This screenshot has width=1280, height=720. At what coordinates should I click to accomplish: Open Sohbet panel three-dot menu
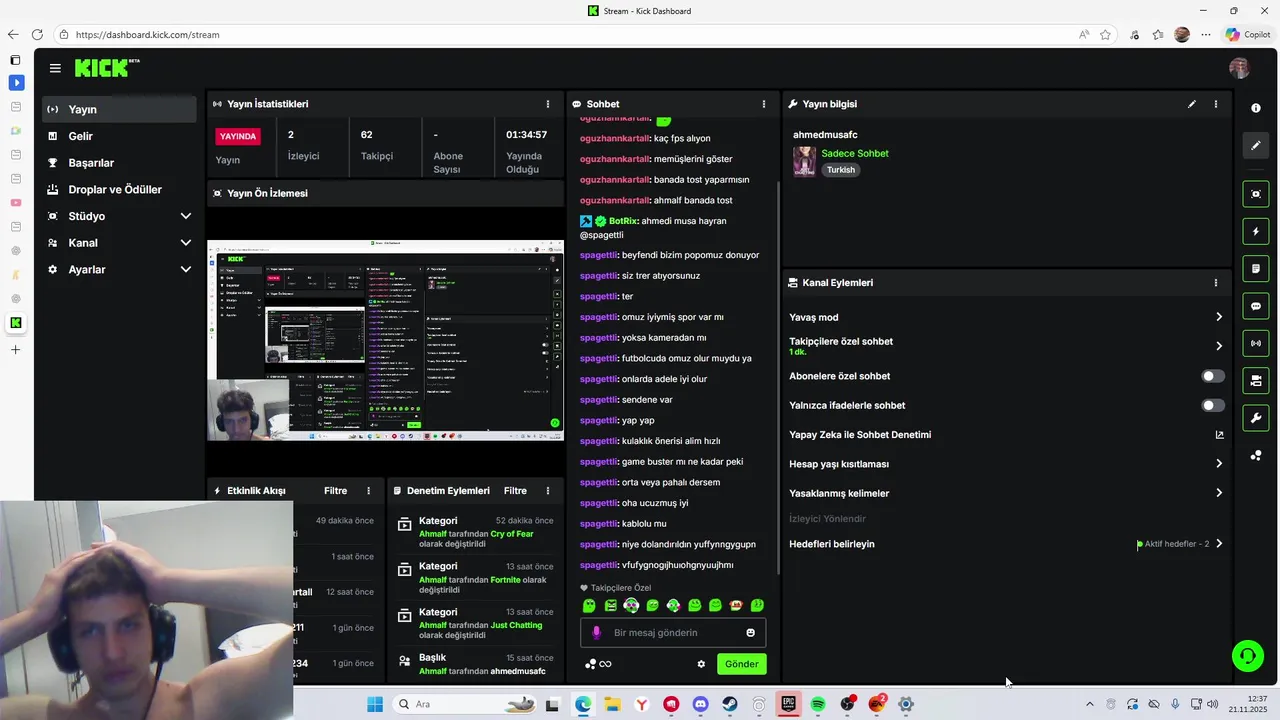(764, 104)
